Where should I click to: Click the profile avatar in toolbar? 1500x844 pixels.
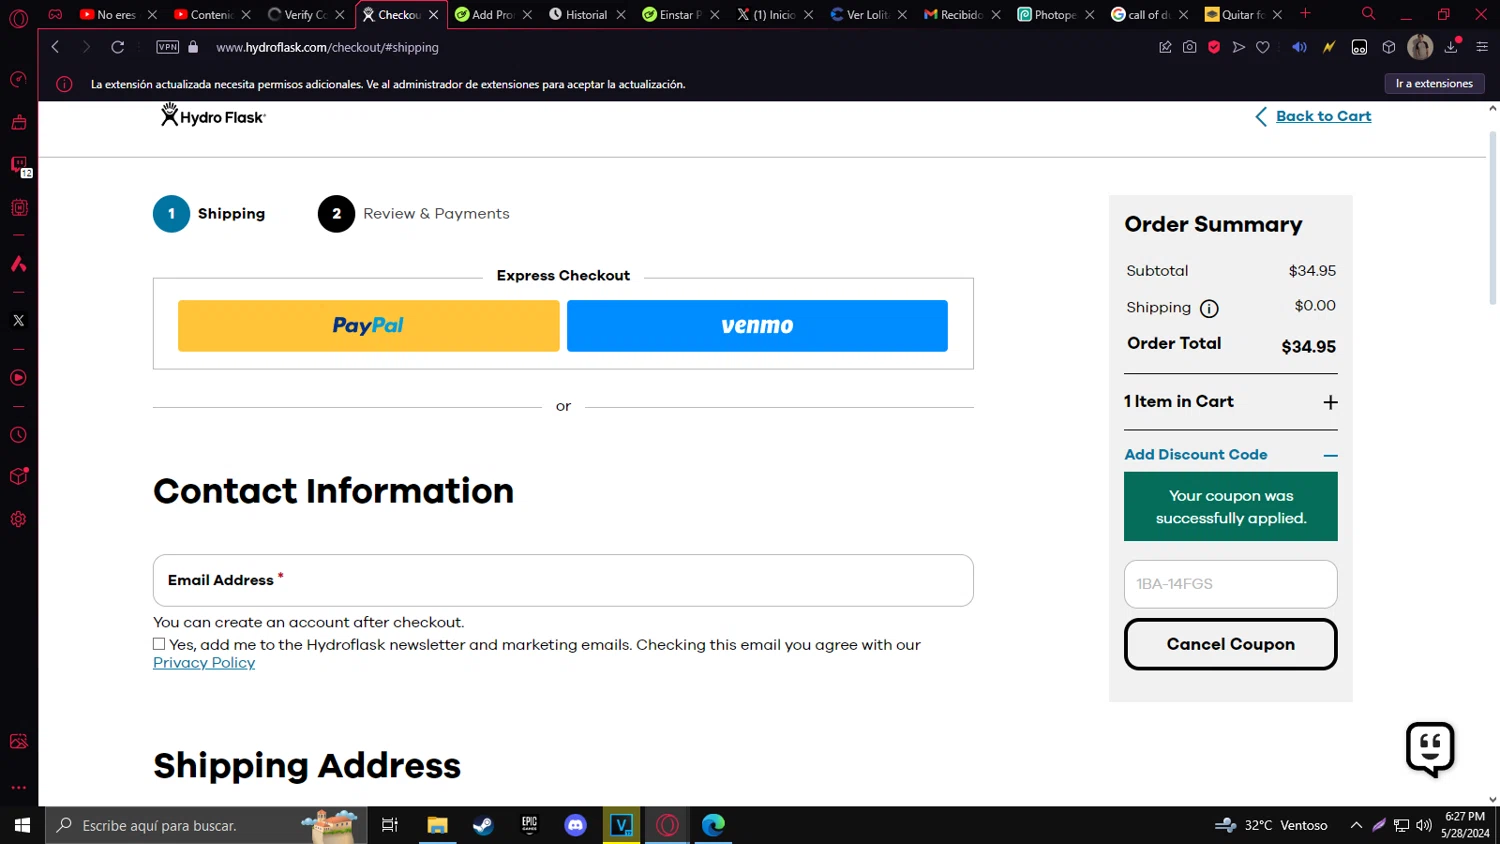(1420, 47)
